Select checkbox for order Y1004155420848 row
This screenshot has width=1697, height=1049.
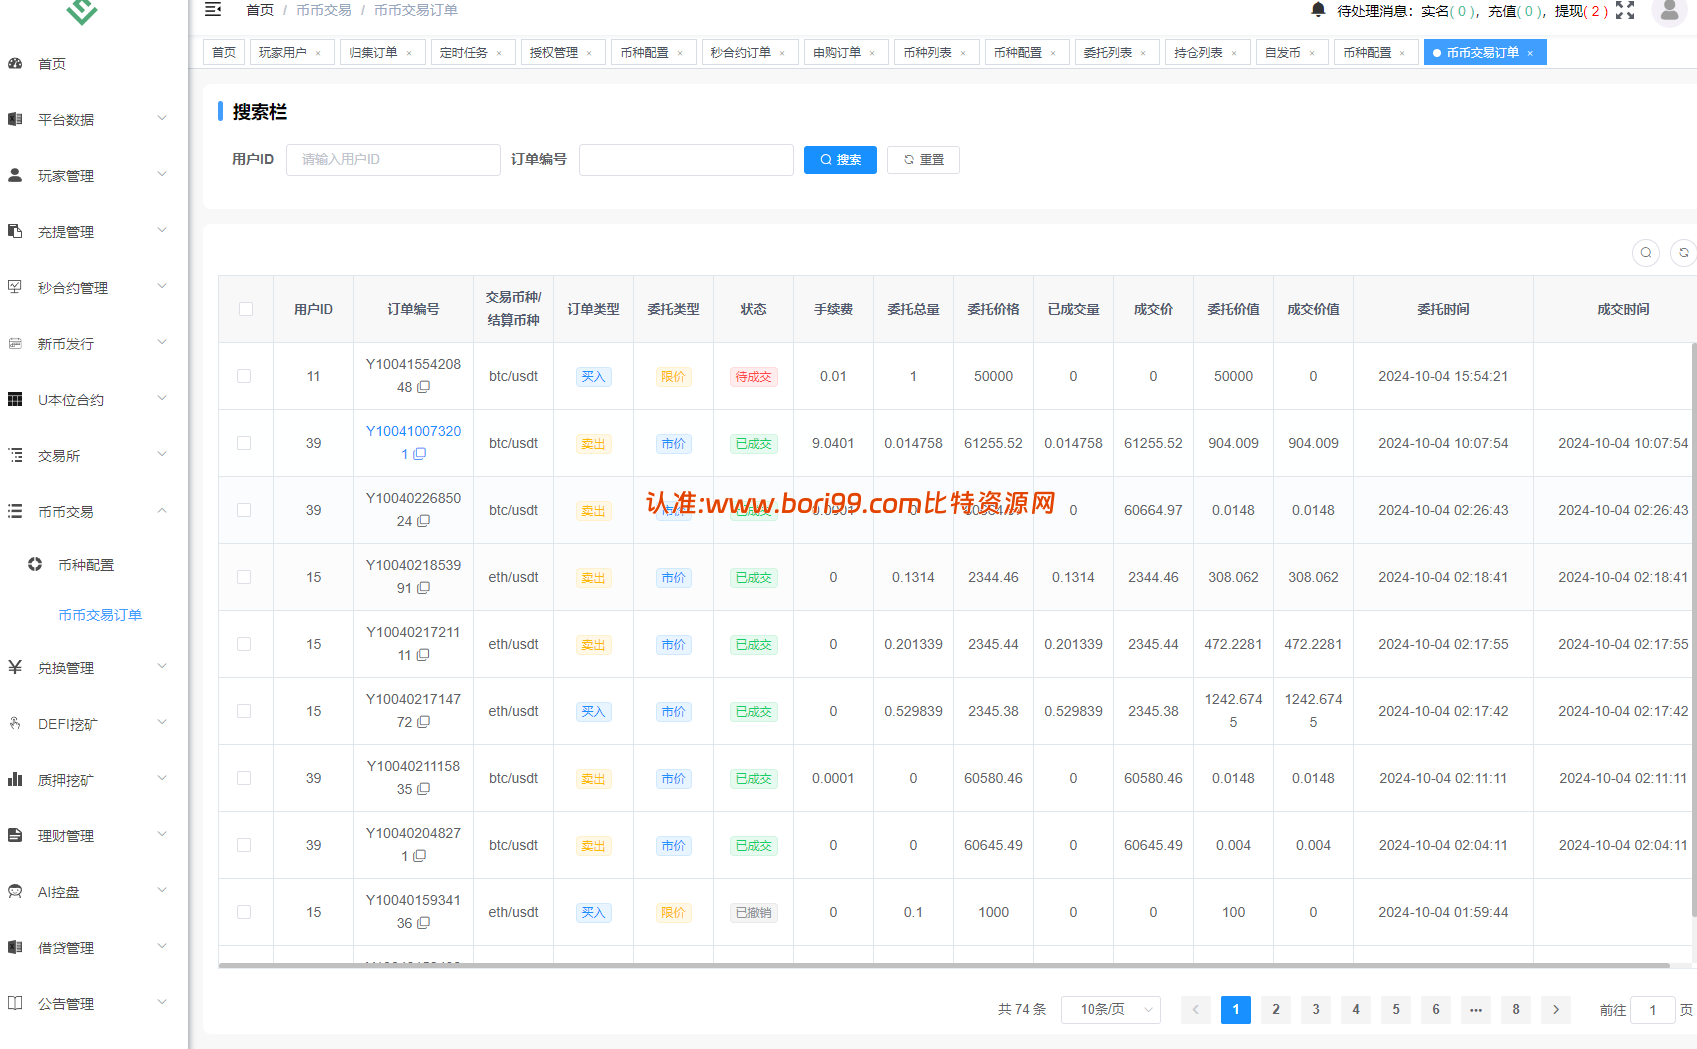click(x=244, y=376)
